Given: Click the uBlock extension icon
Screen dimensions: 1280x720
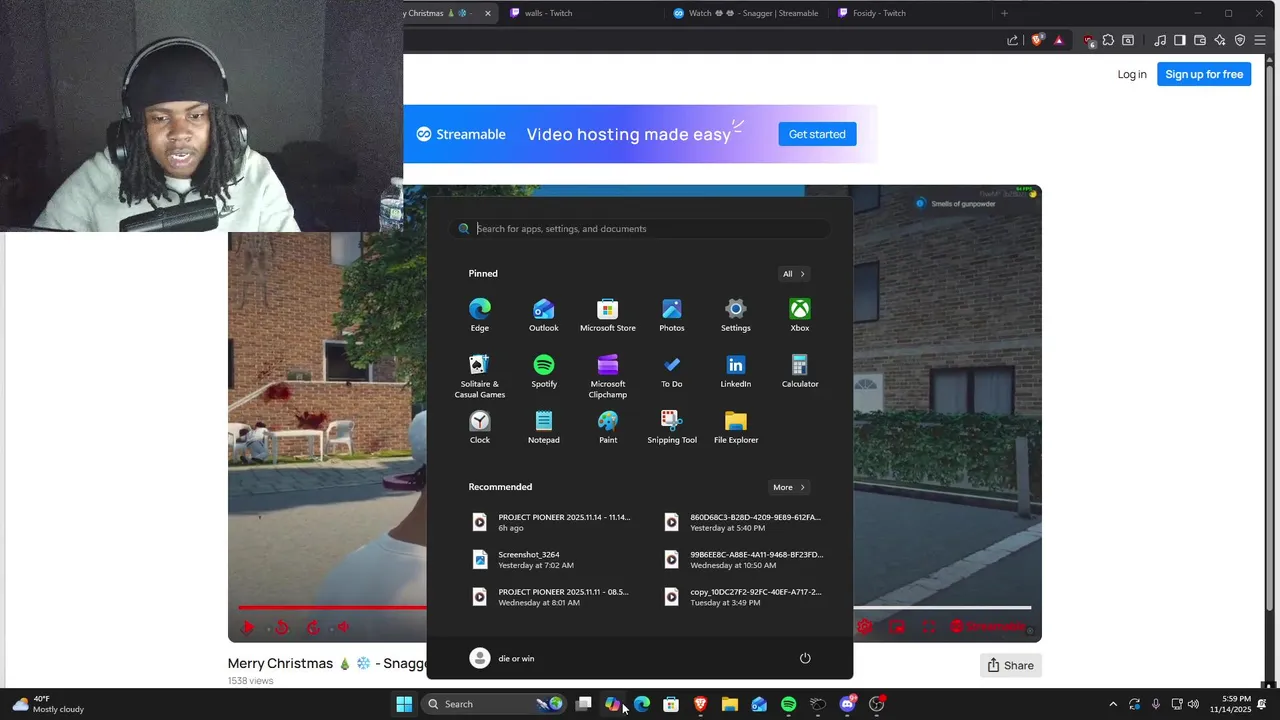Looking at the screenshot, I should click(x=1089, y=41).
